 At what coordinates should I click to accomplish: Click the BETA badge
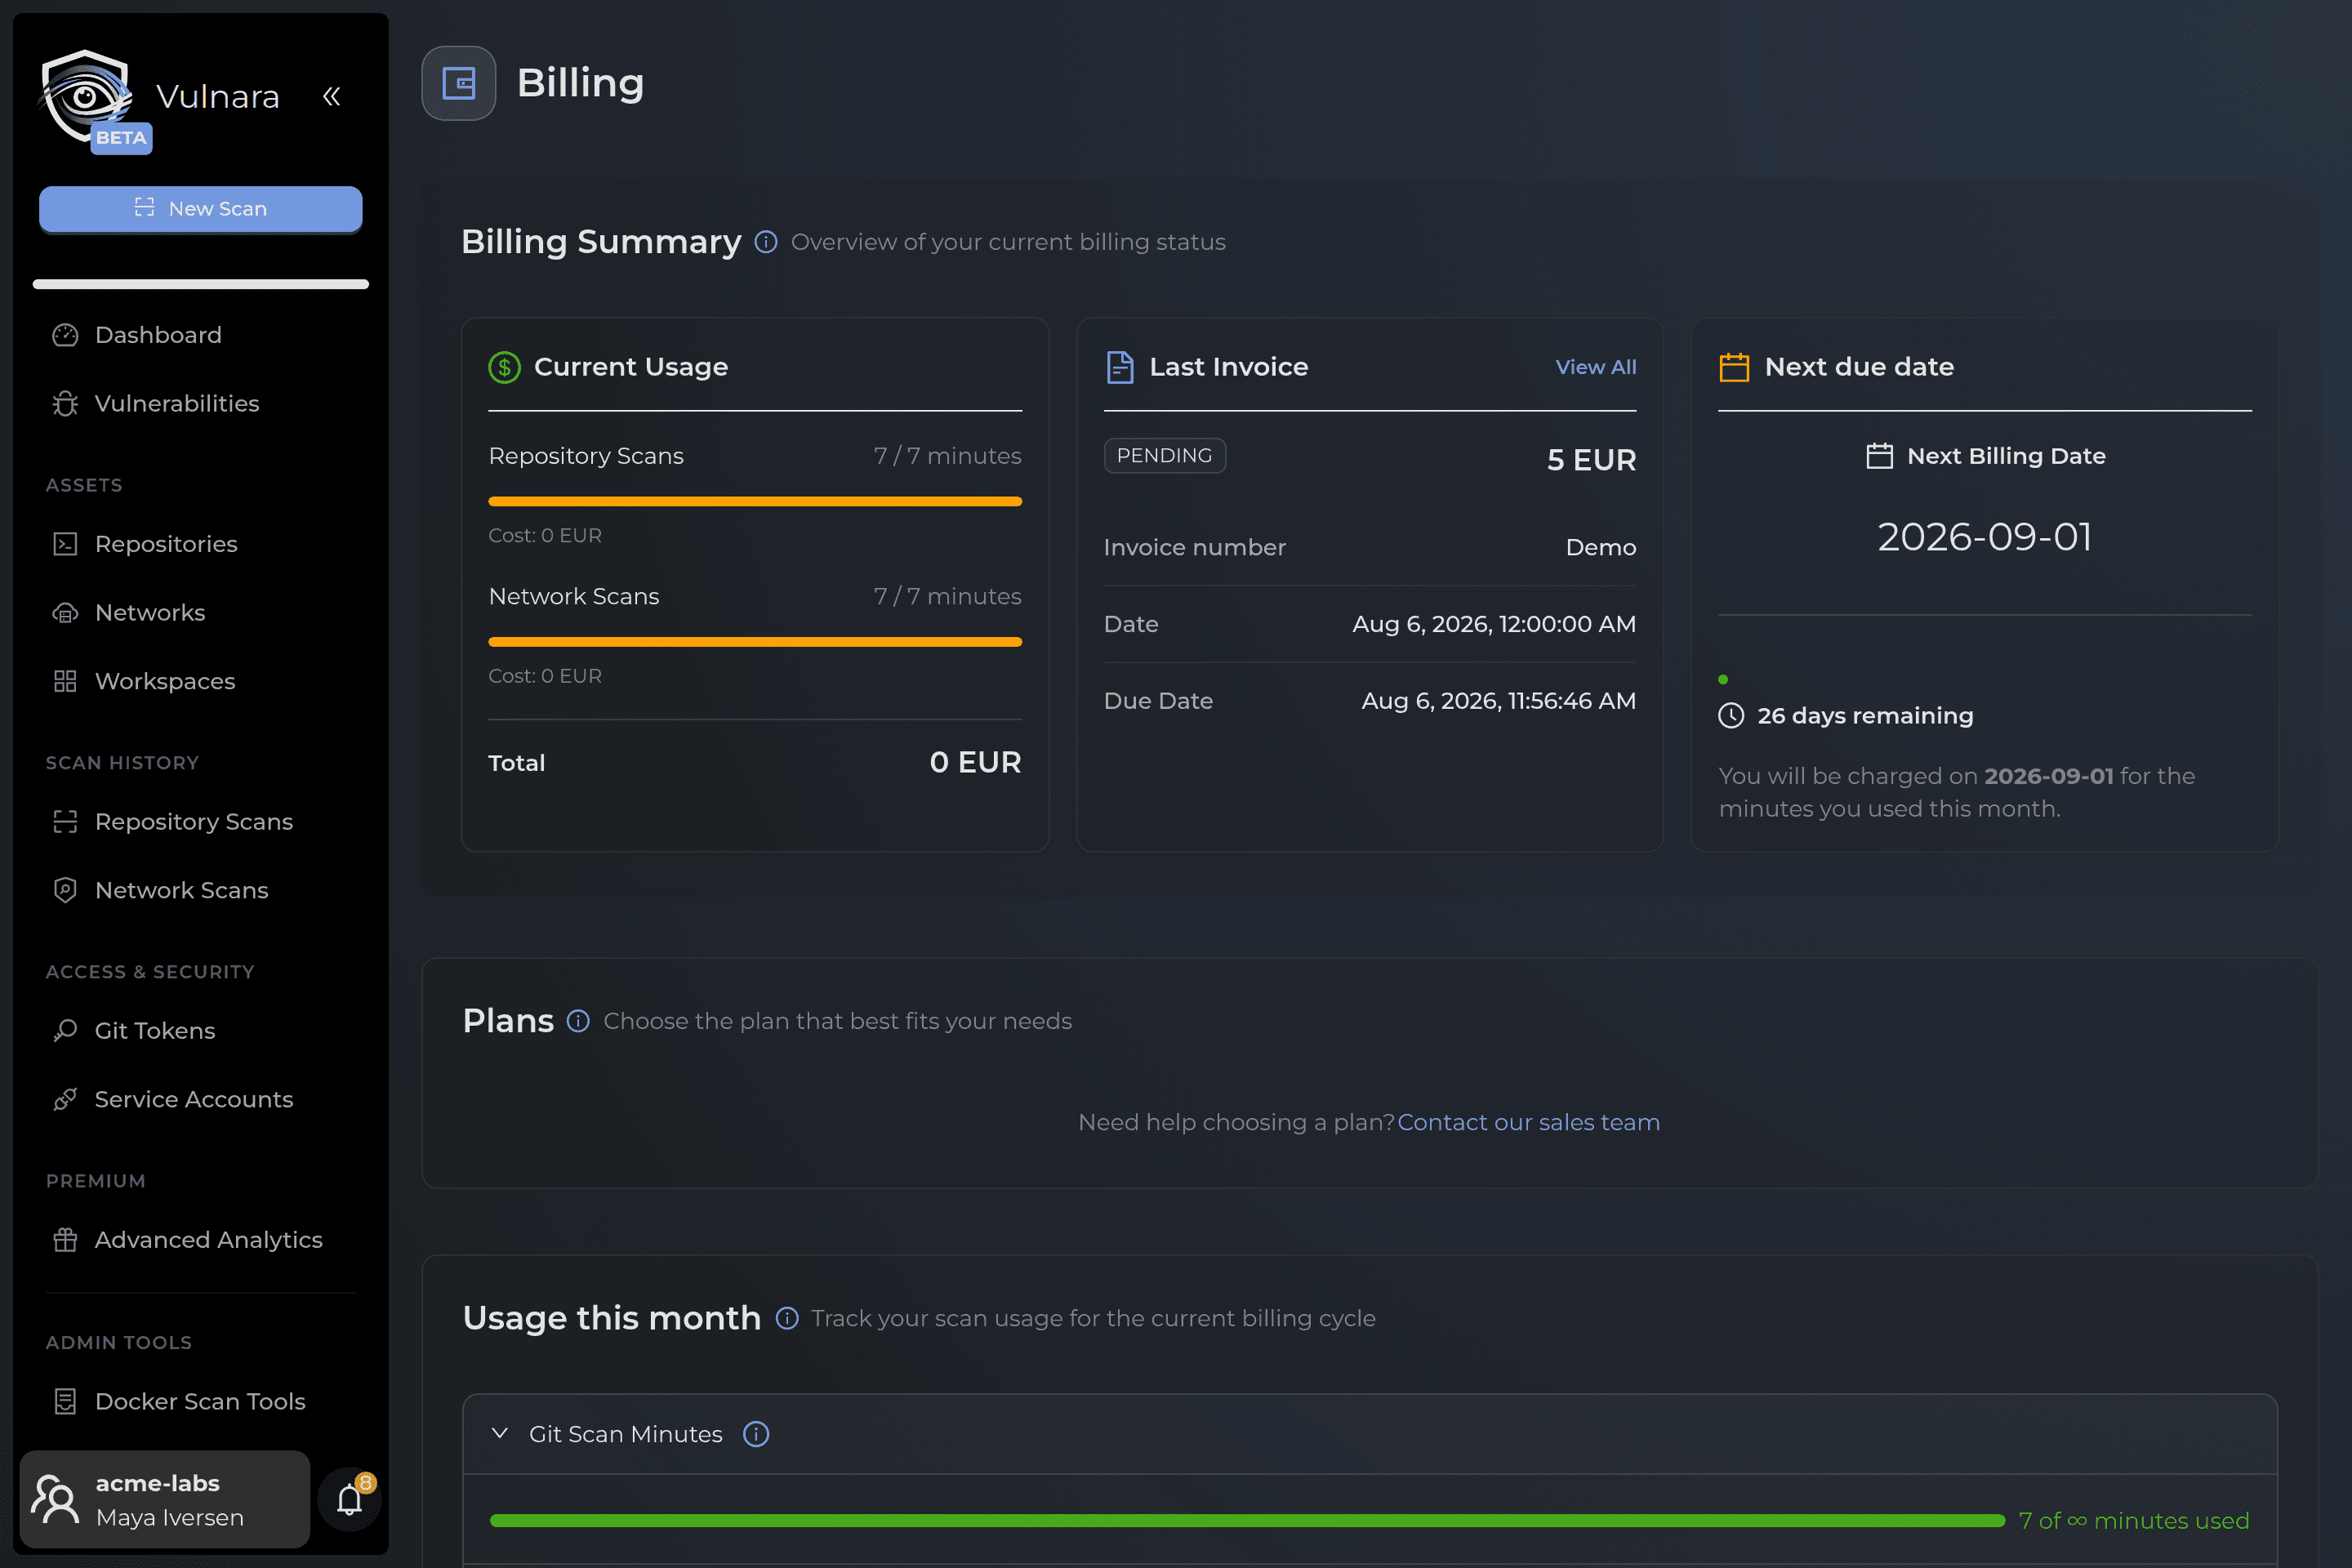121,138
